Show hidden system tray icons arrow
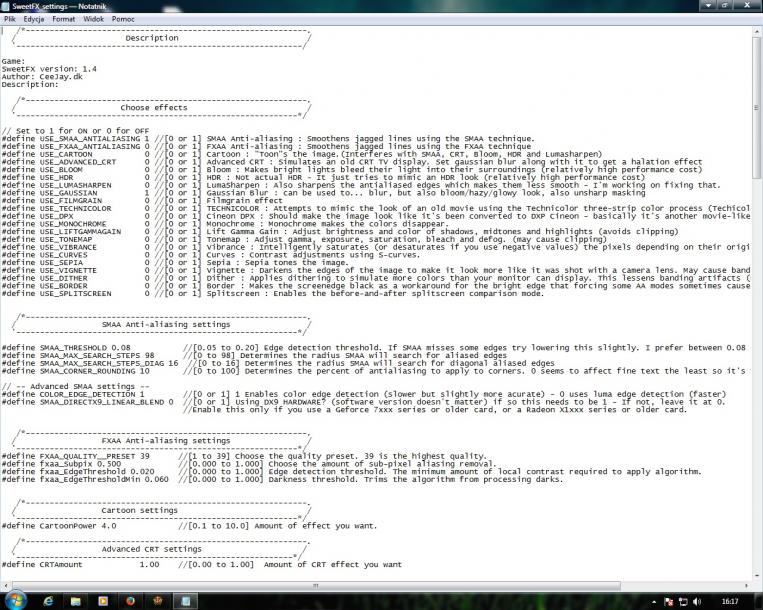This screenshot has width=763, height=610. [x=655, y=600]
